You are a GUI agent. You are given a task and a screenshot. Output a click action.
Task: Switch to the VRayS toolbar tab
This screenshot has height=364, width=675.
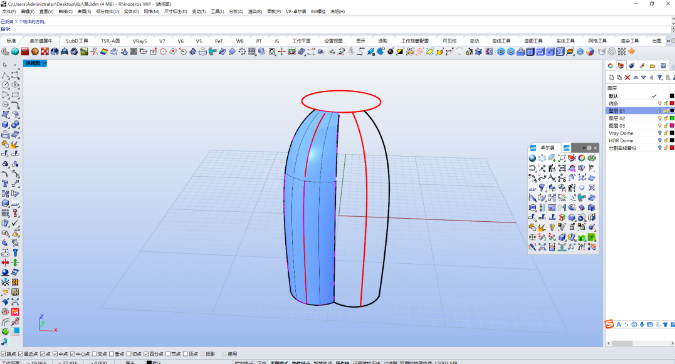pos(139,41)
